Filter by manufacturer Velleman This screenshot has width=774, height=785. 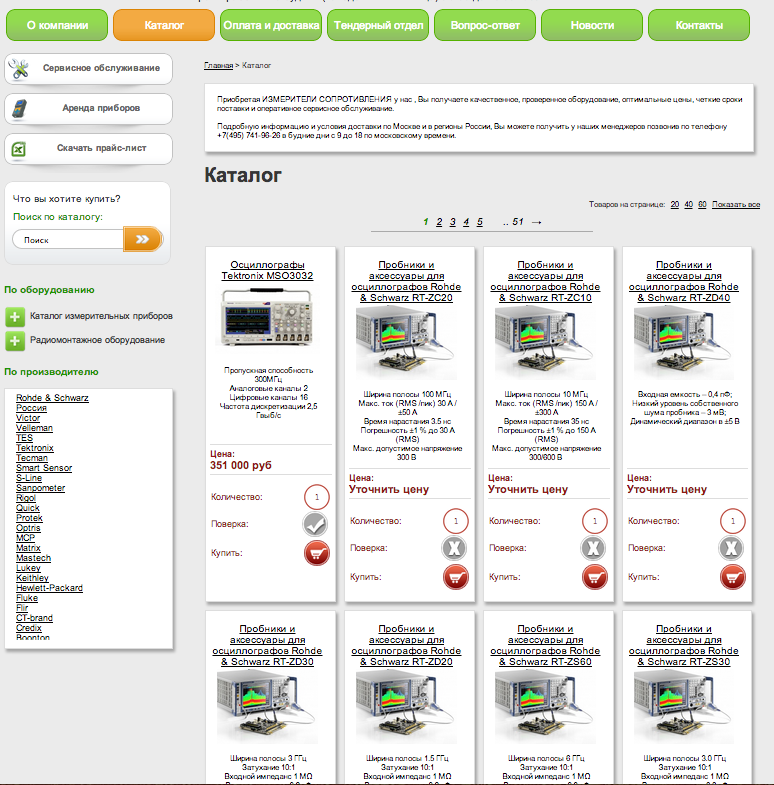(34, 428)
